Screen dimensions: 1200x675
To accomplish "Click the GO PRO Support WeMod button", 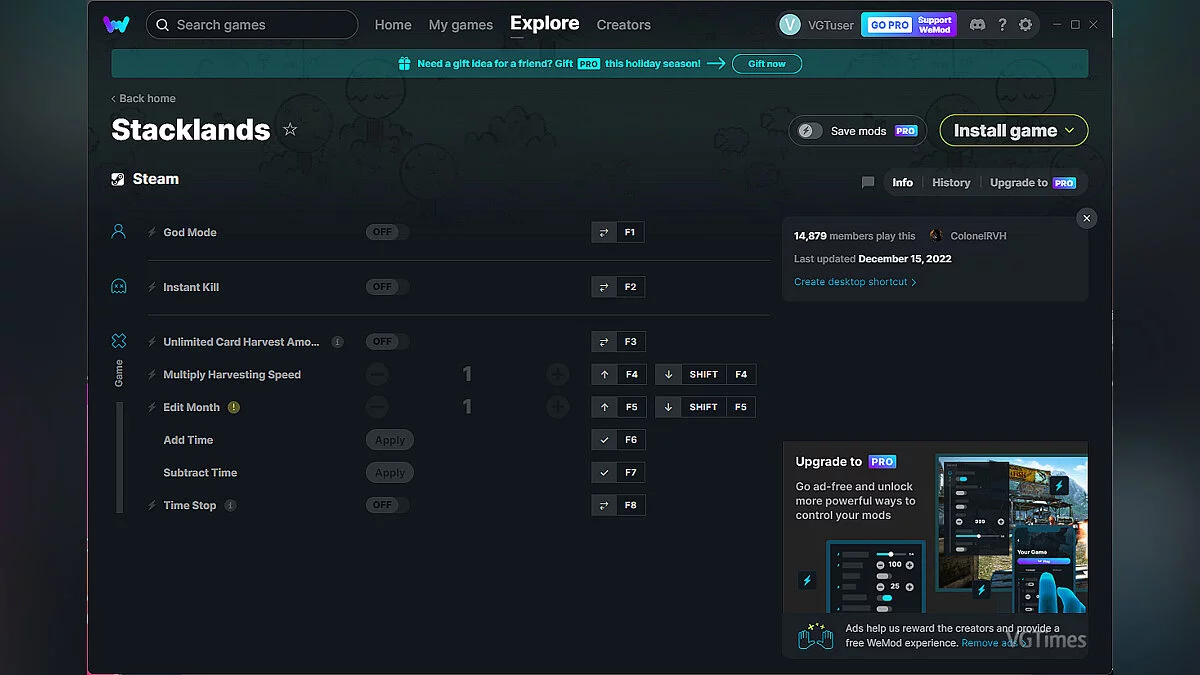I will click(910, 25).
